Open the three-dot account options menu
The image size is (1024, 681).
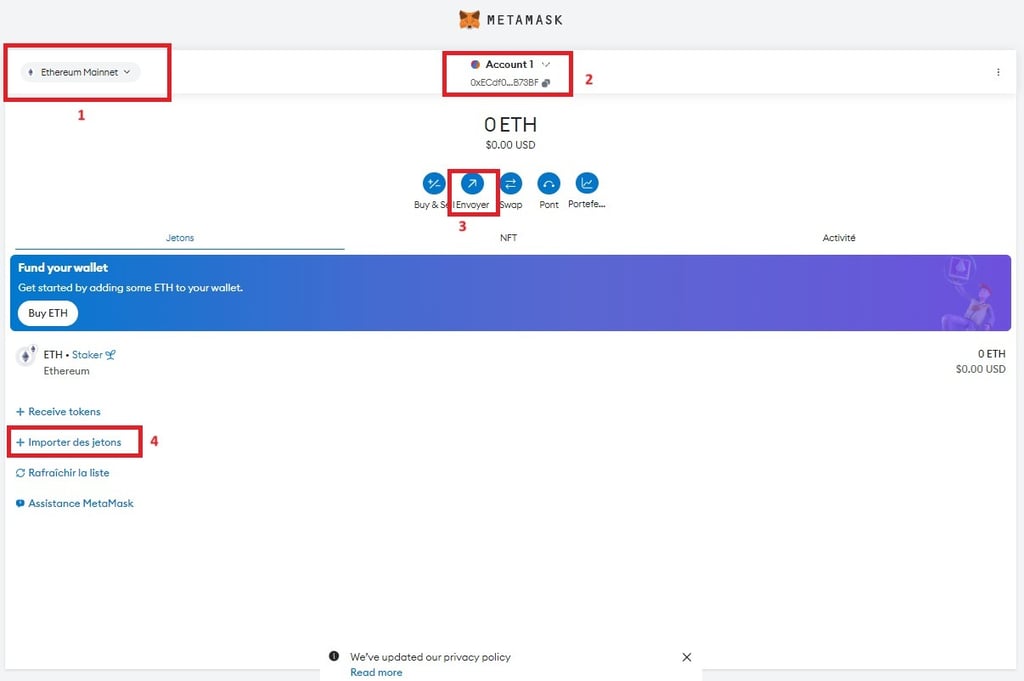point(998,72)
